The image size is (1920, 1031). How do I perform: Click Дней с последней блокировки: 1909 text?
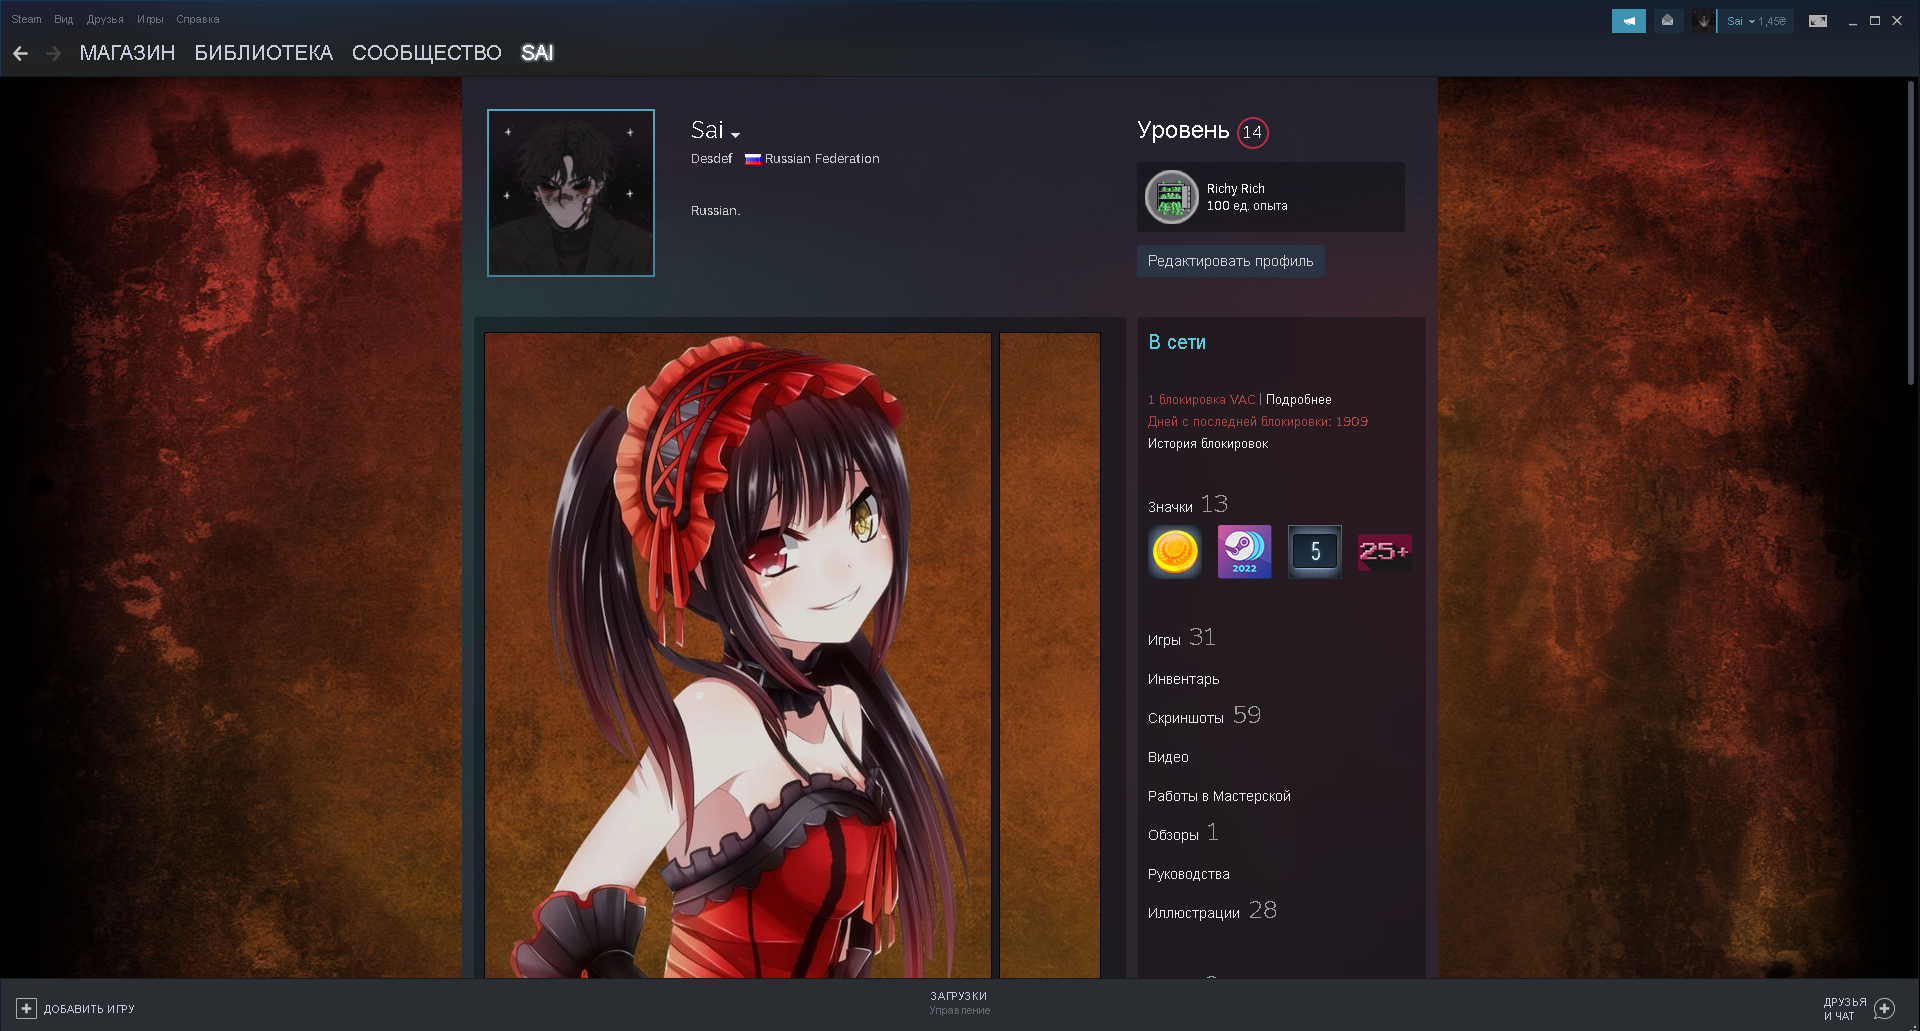[x=1258, y=422]
